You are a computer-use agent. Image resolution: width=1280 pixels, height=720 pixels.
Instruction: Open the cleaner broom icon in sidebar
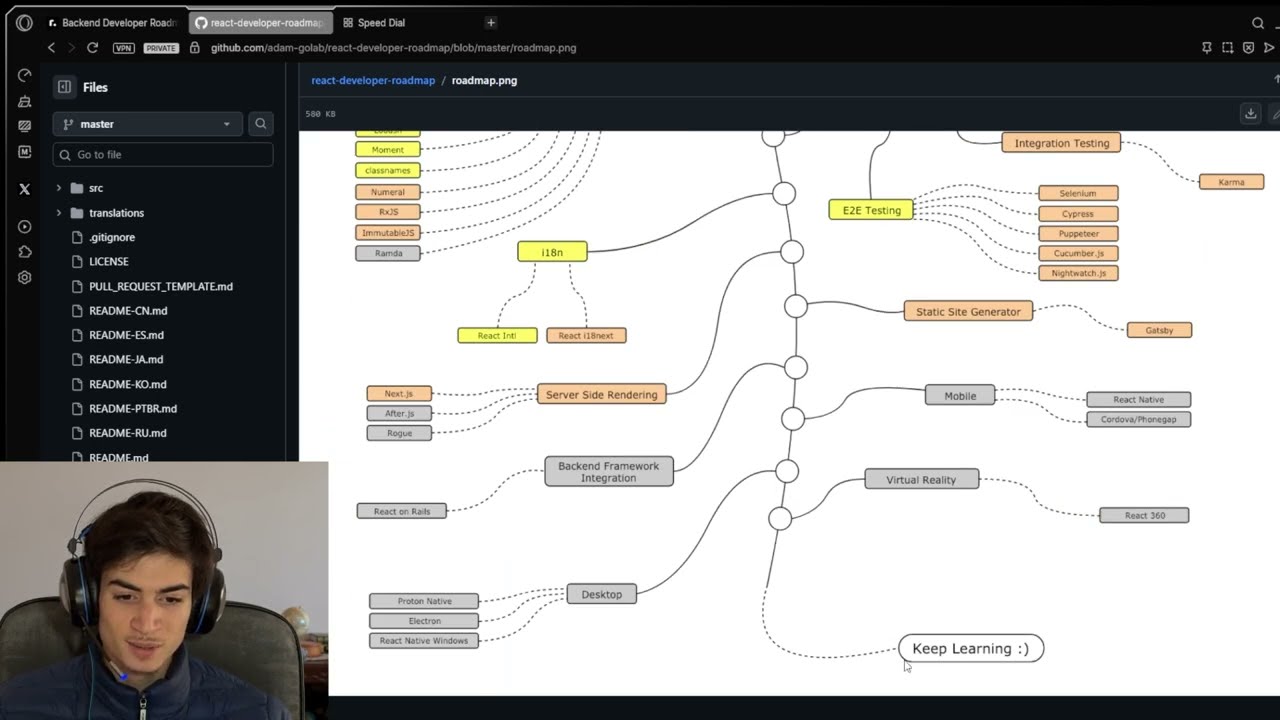[x=25, y=101]
